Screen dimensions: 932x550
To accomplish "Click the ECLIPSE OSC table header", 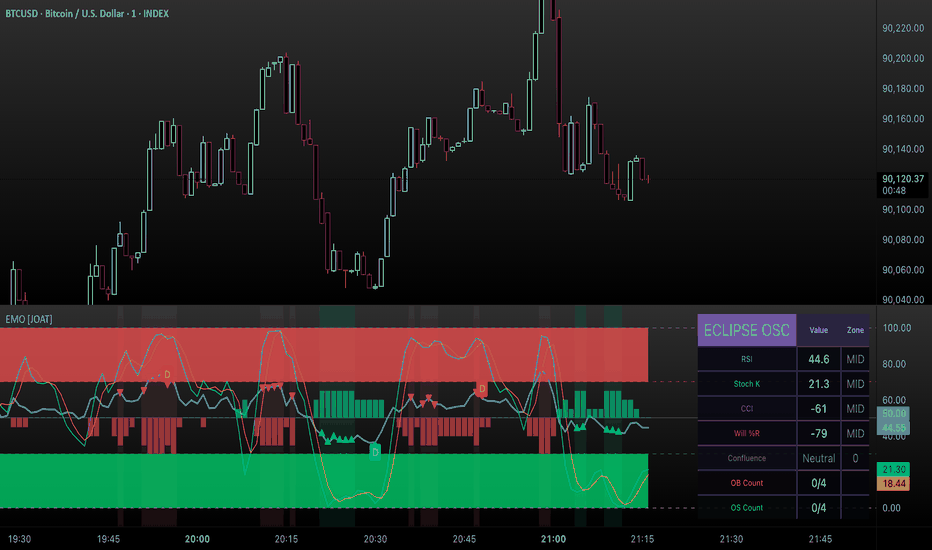I will (747, 330).
